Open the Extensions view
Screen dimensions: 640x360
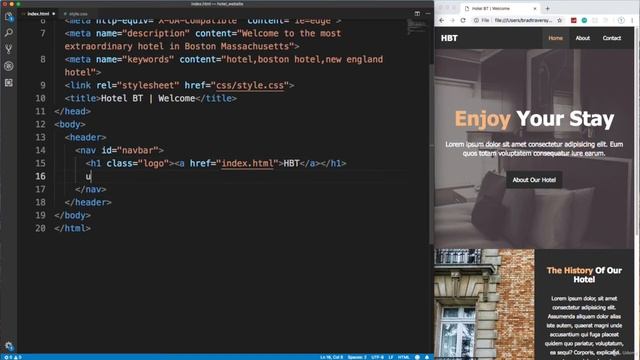click(x=9, y=82)
